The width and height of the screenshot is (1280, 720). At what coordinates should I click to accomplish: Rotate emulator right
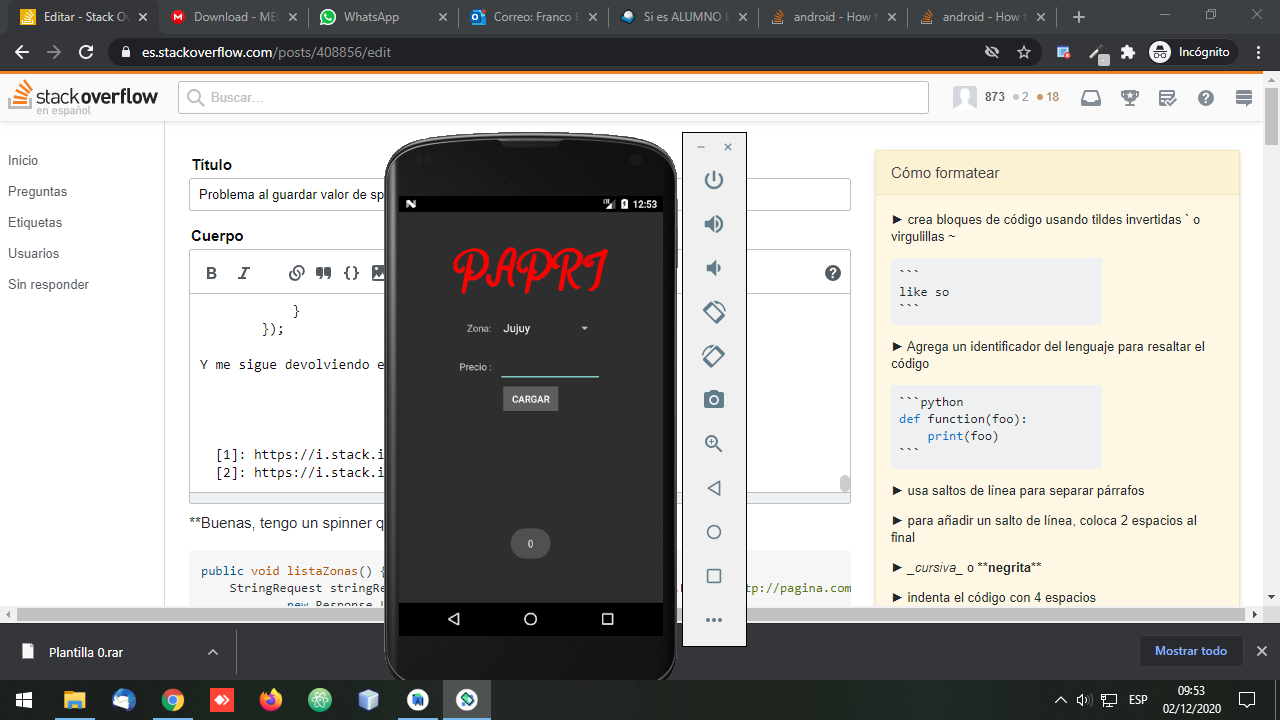point(713,356)
